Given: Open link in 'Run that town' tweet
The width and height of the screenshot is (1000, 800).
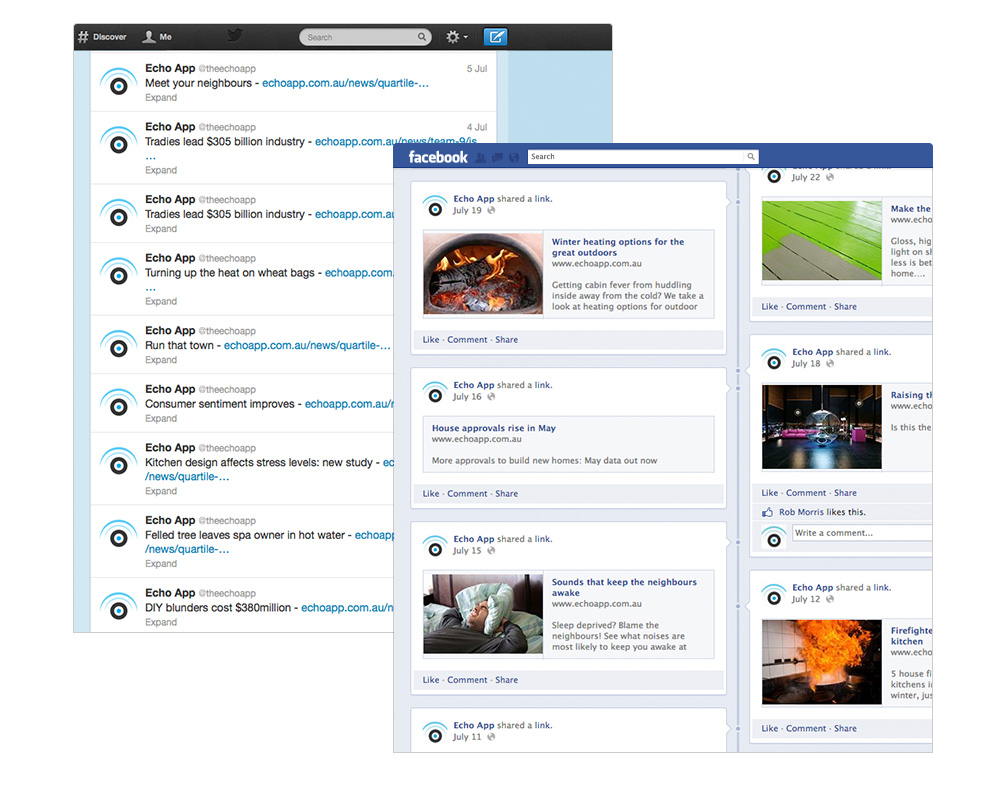Looking at the screenshot, I should 307,345.
